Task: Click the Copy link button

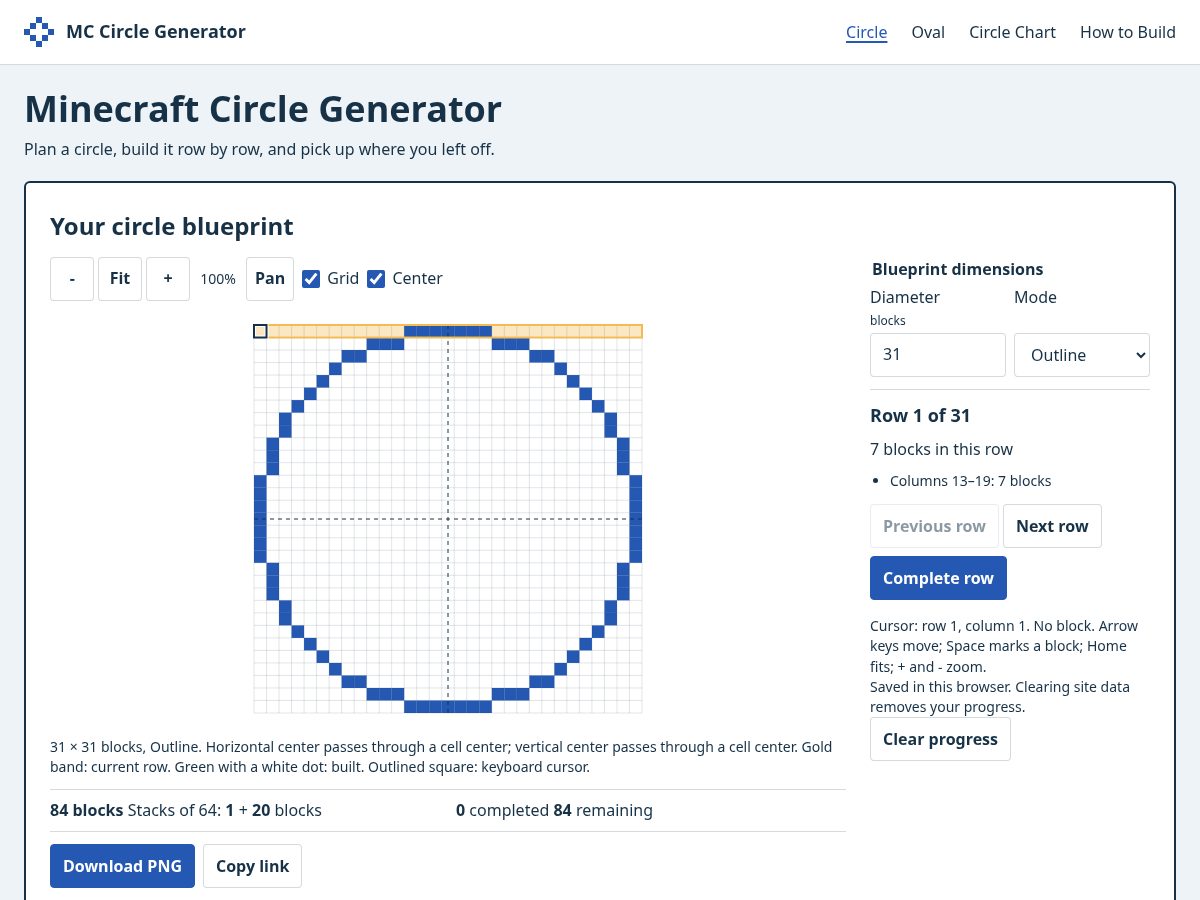Action: [x=252, y=866]
